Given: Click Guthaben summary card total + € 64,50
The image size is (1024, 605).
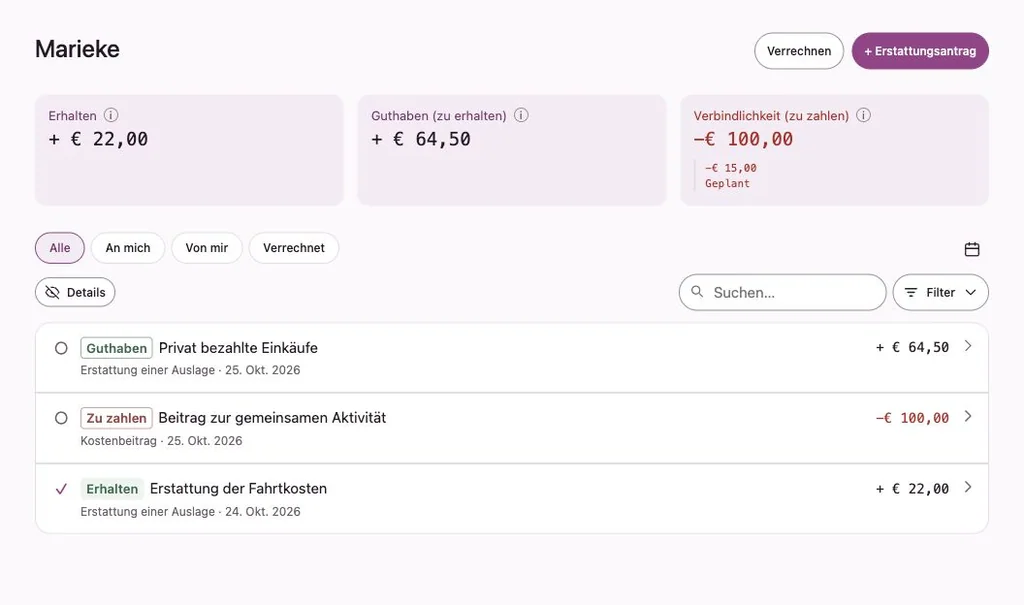Looking at the screenshot, I should coord(421,139).
